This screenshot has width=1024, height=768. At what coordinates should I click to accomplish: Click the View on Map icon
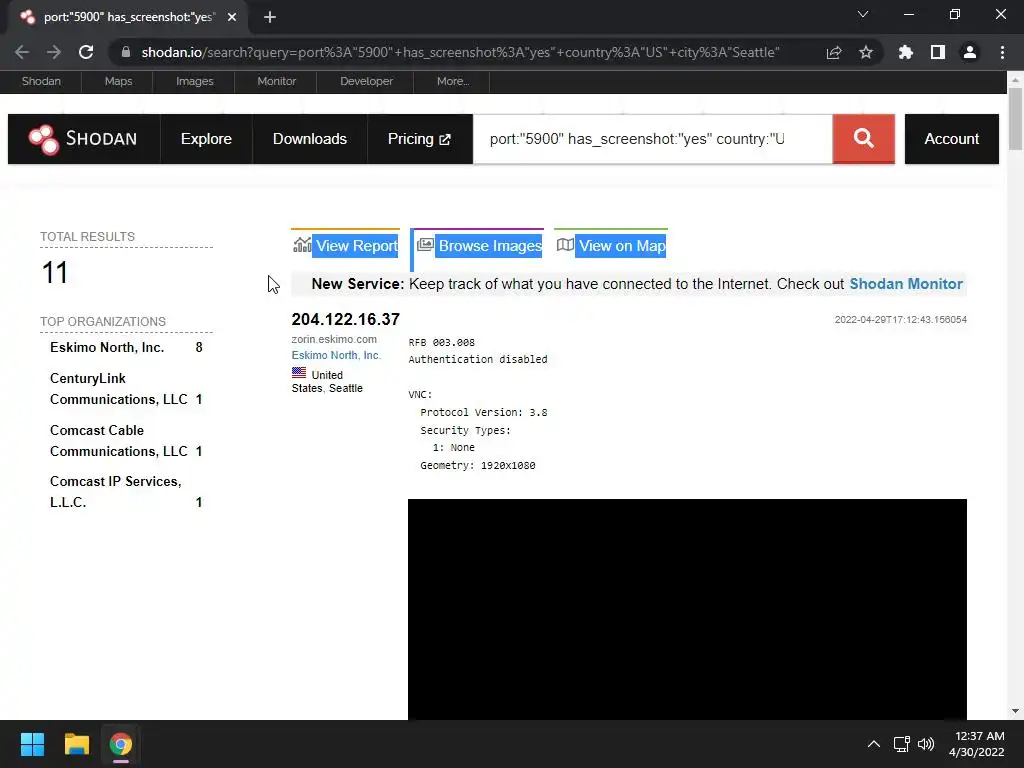(565, 245)
